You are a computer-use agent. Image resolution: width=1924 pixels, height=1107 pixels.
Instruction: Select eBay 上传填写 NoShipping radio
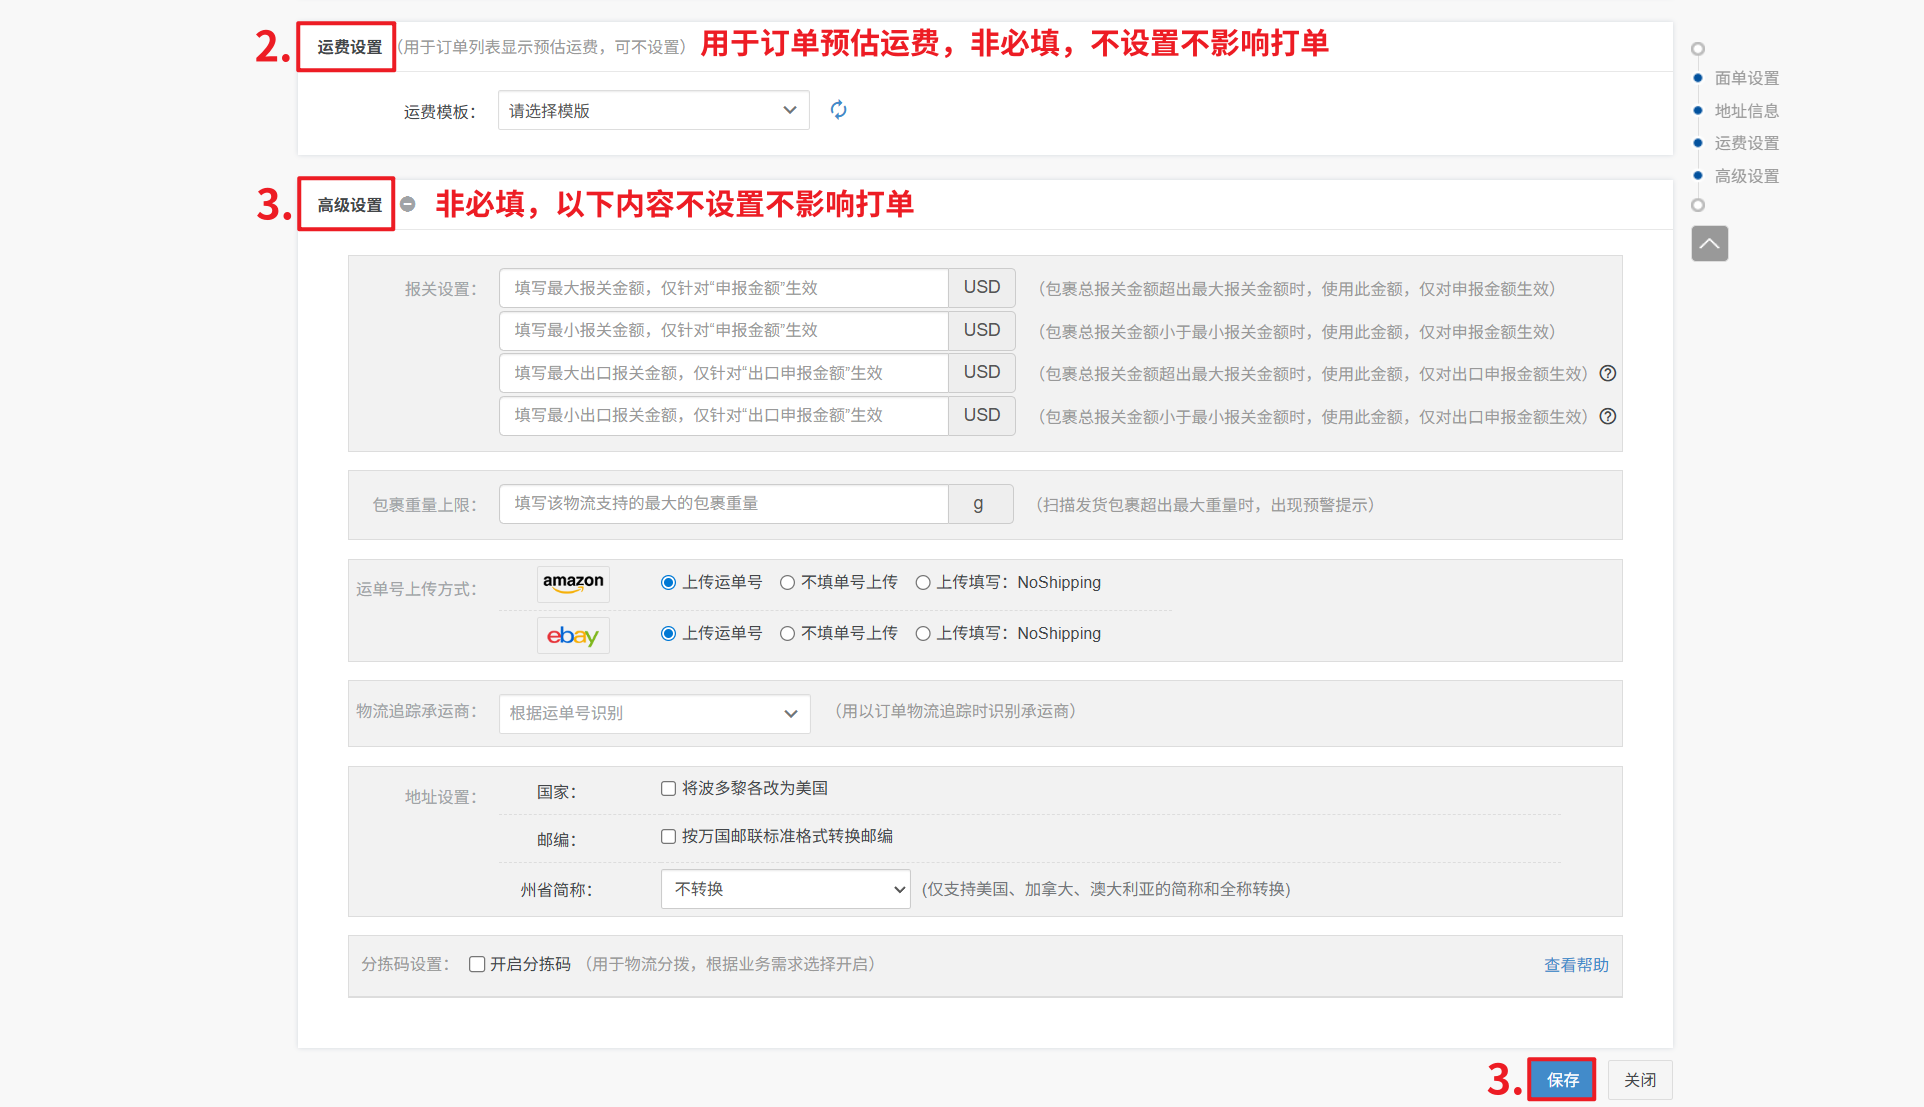(x=923, y=634)
